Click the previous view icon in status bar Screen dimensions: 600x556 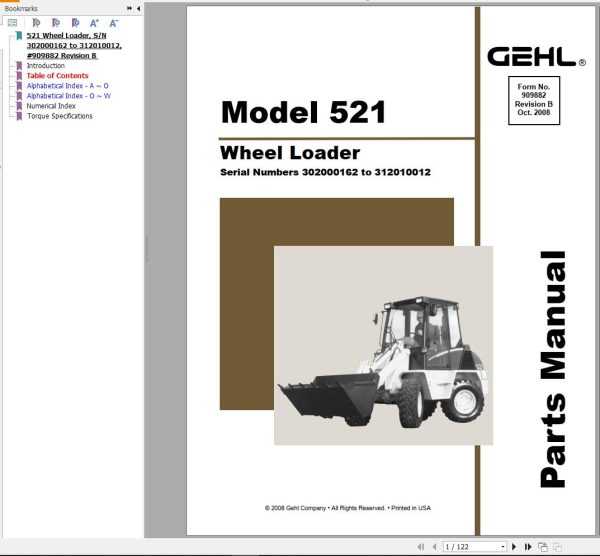(543, 547)
